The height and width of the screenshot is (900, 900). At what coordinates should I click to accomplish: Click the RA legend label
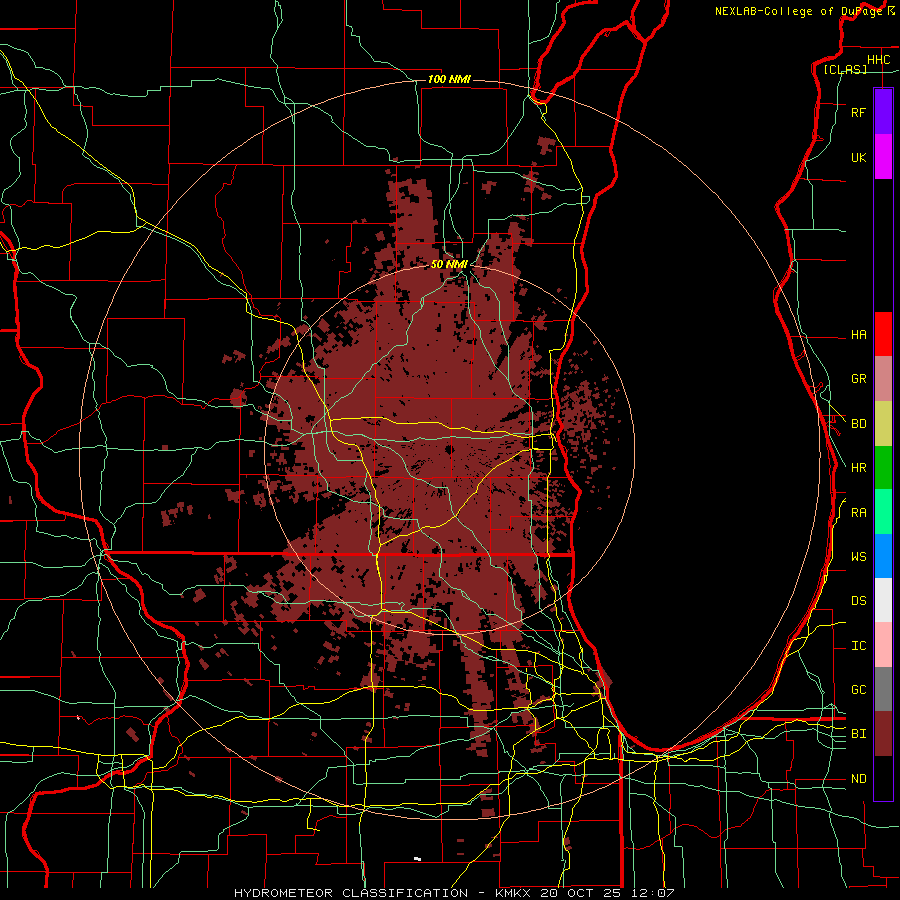[858, 513]
